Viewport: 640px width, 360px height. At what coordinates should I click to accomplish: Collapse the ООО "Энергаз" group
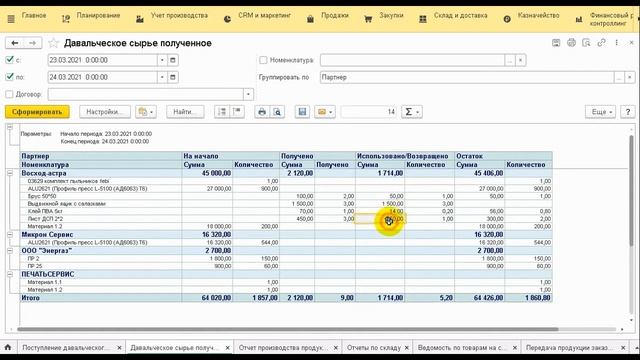10,251
